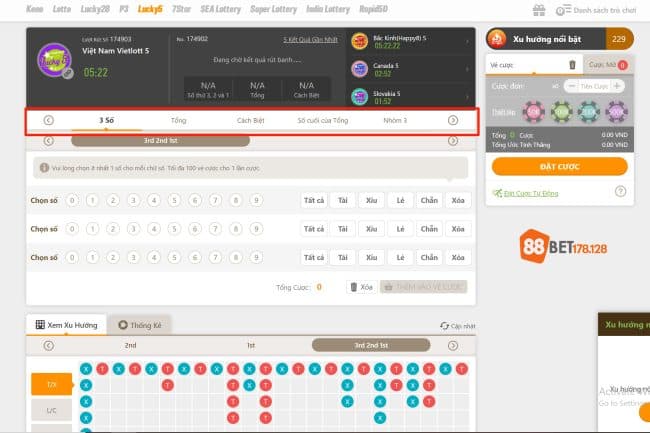Click Tất cả in first number row
Image resolution: width=650 pixels, height=433 pixels.
[314, 201]
